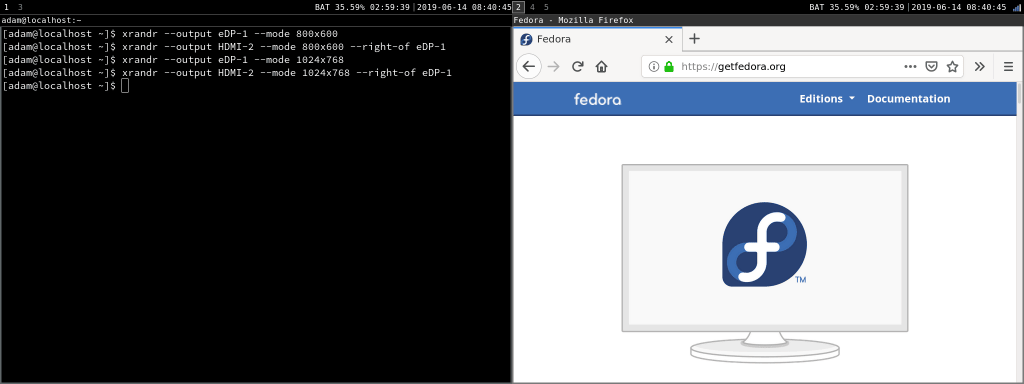Expand the Editions dropdown menu
This screenshot has width=1024, height=384.
(827, 99)
